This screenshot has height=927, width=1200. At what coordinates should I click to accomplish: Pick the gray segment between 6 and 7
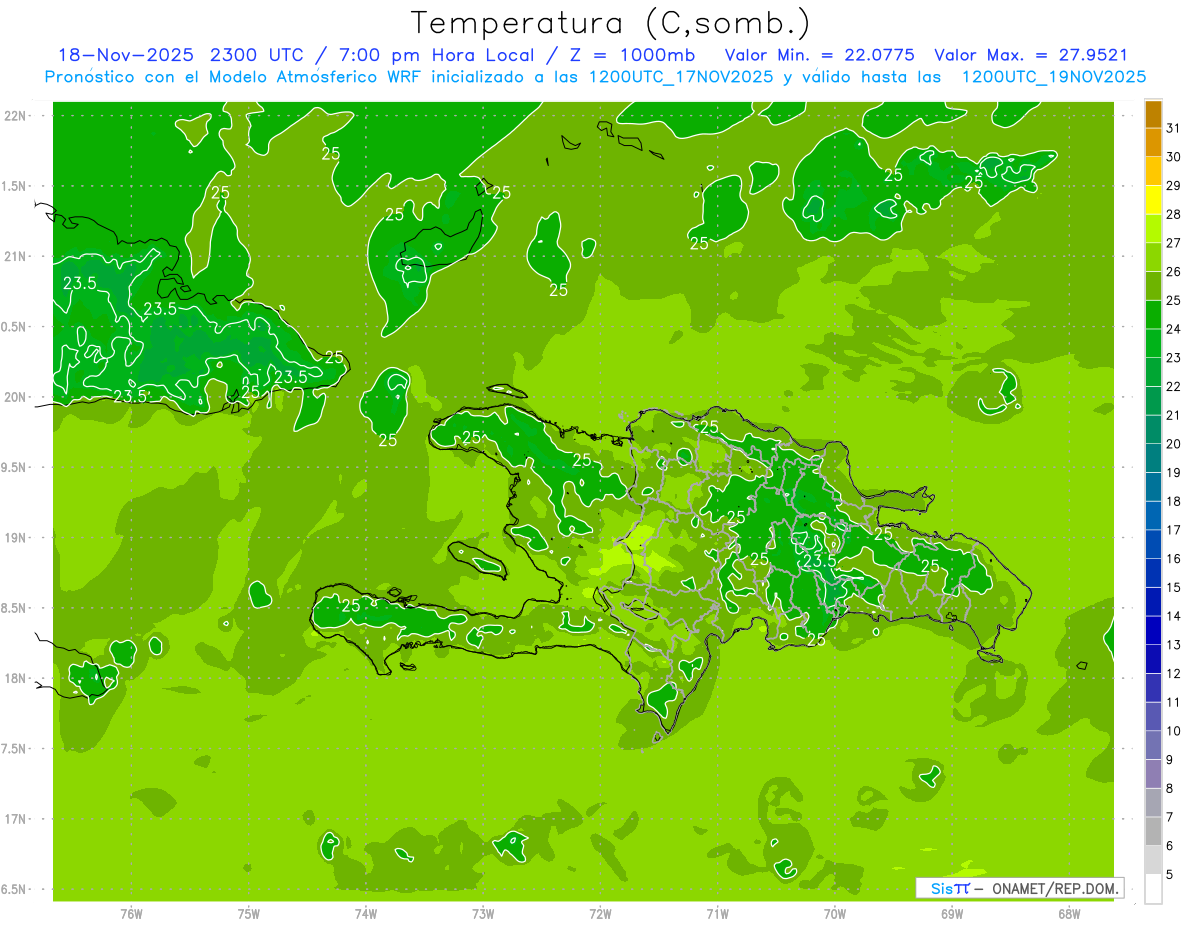(x=1153, y=831)
